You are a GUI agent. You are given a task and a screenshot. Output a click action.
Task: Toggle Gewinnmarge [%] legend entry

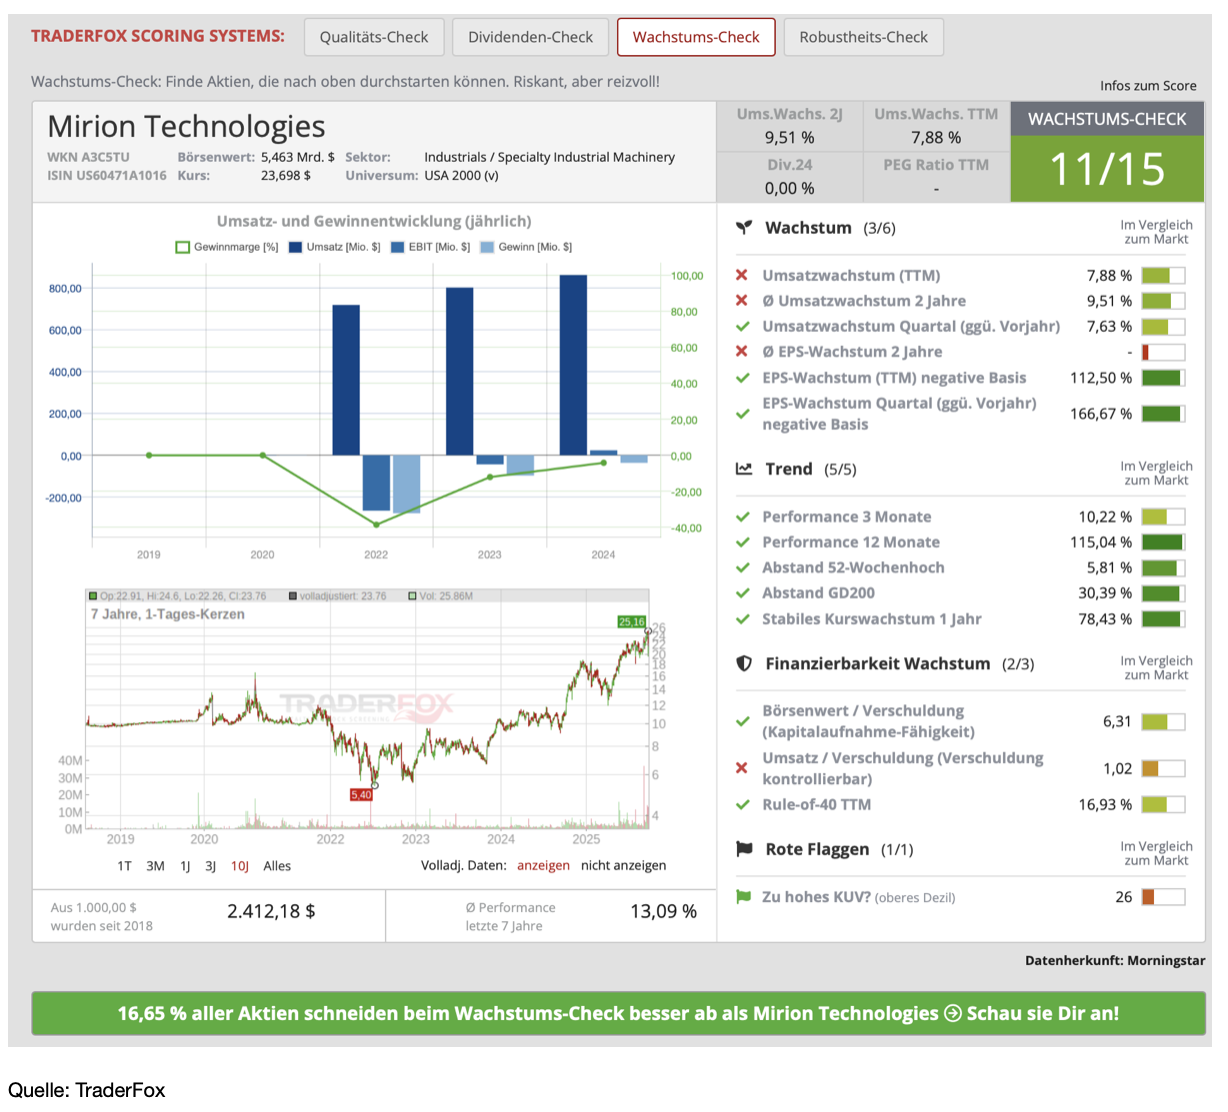pos(227,247)
